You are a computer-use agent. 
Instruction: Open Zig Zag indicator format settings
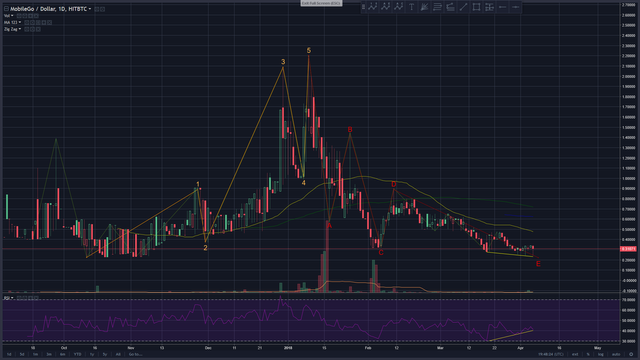[x=32, y=29]
